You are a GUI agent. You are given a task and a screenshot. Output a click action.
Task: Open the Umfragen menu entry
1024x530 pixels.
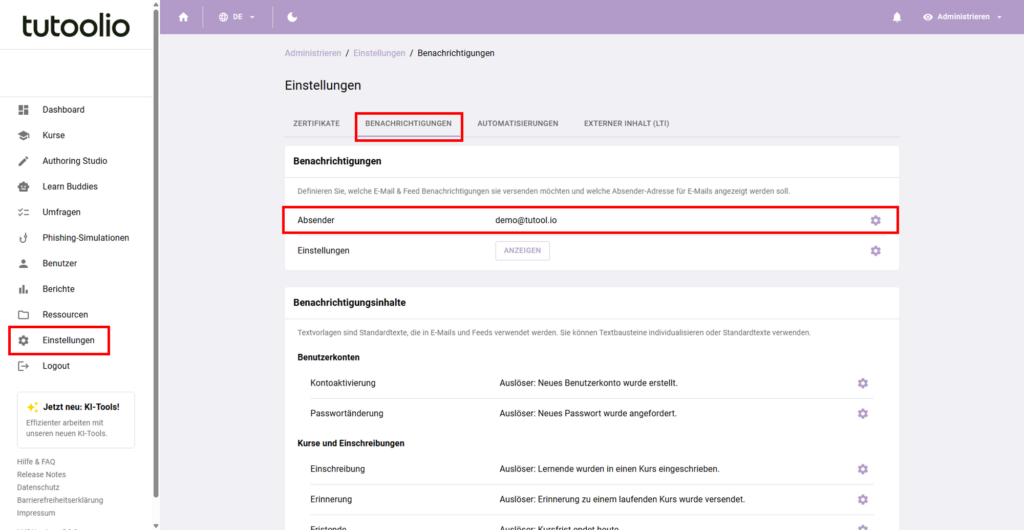[x=61, y=212]
